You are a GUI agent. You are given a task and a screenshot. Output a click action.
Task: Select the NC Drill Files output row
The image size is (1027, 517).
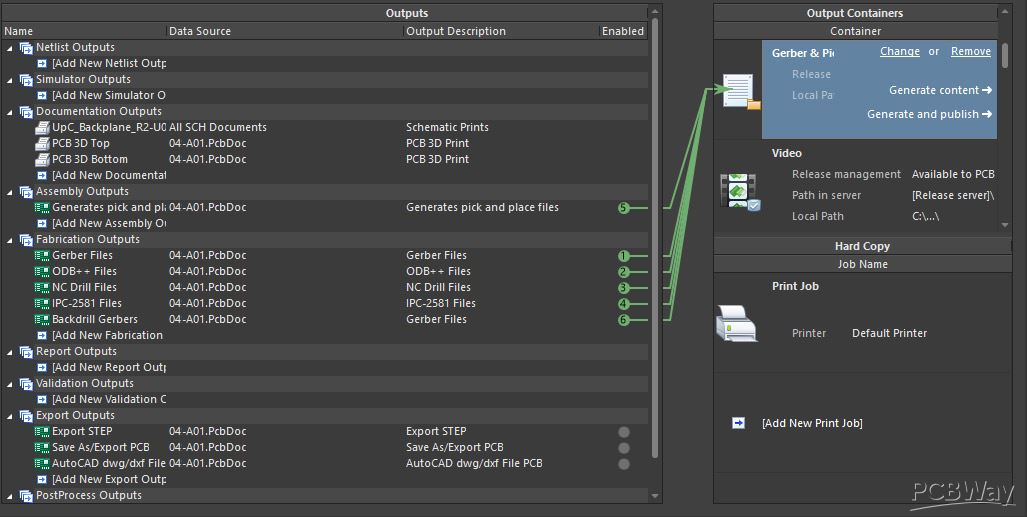tap(324, 287)
